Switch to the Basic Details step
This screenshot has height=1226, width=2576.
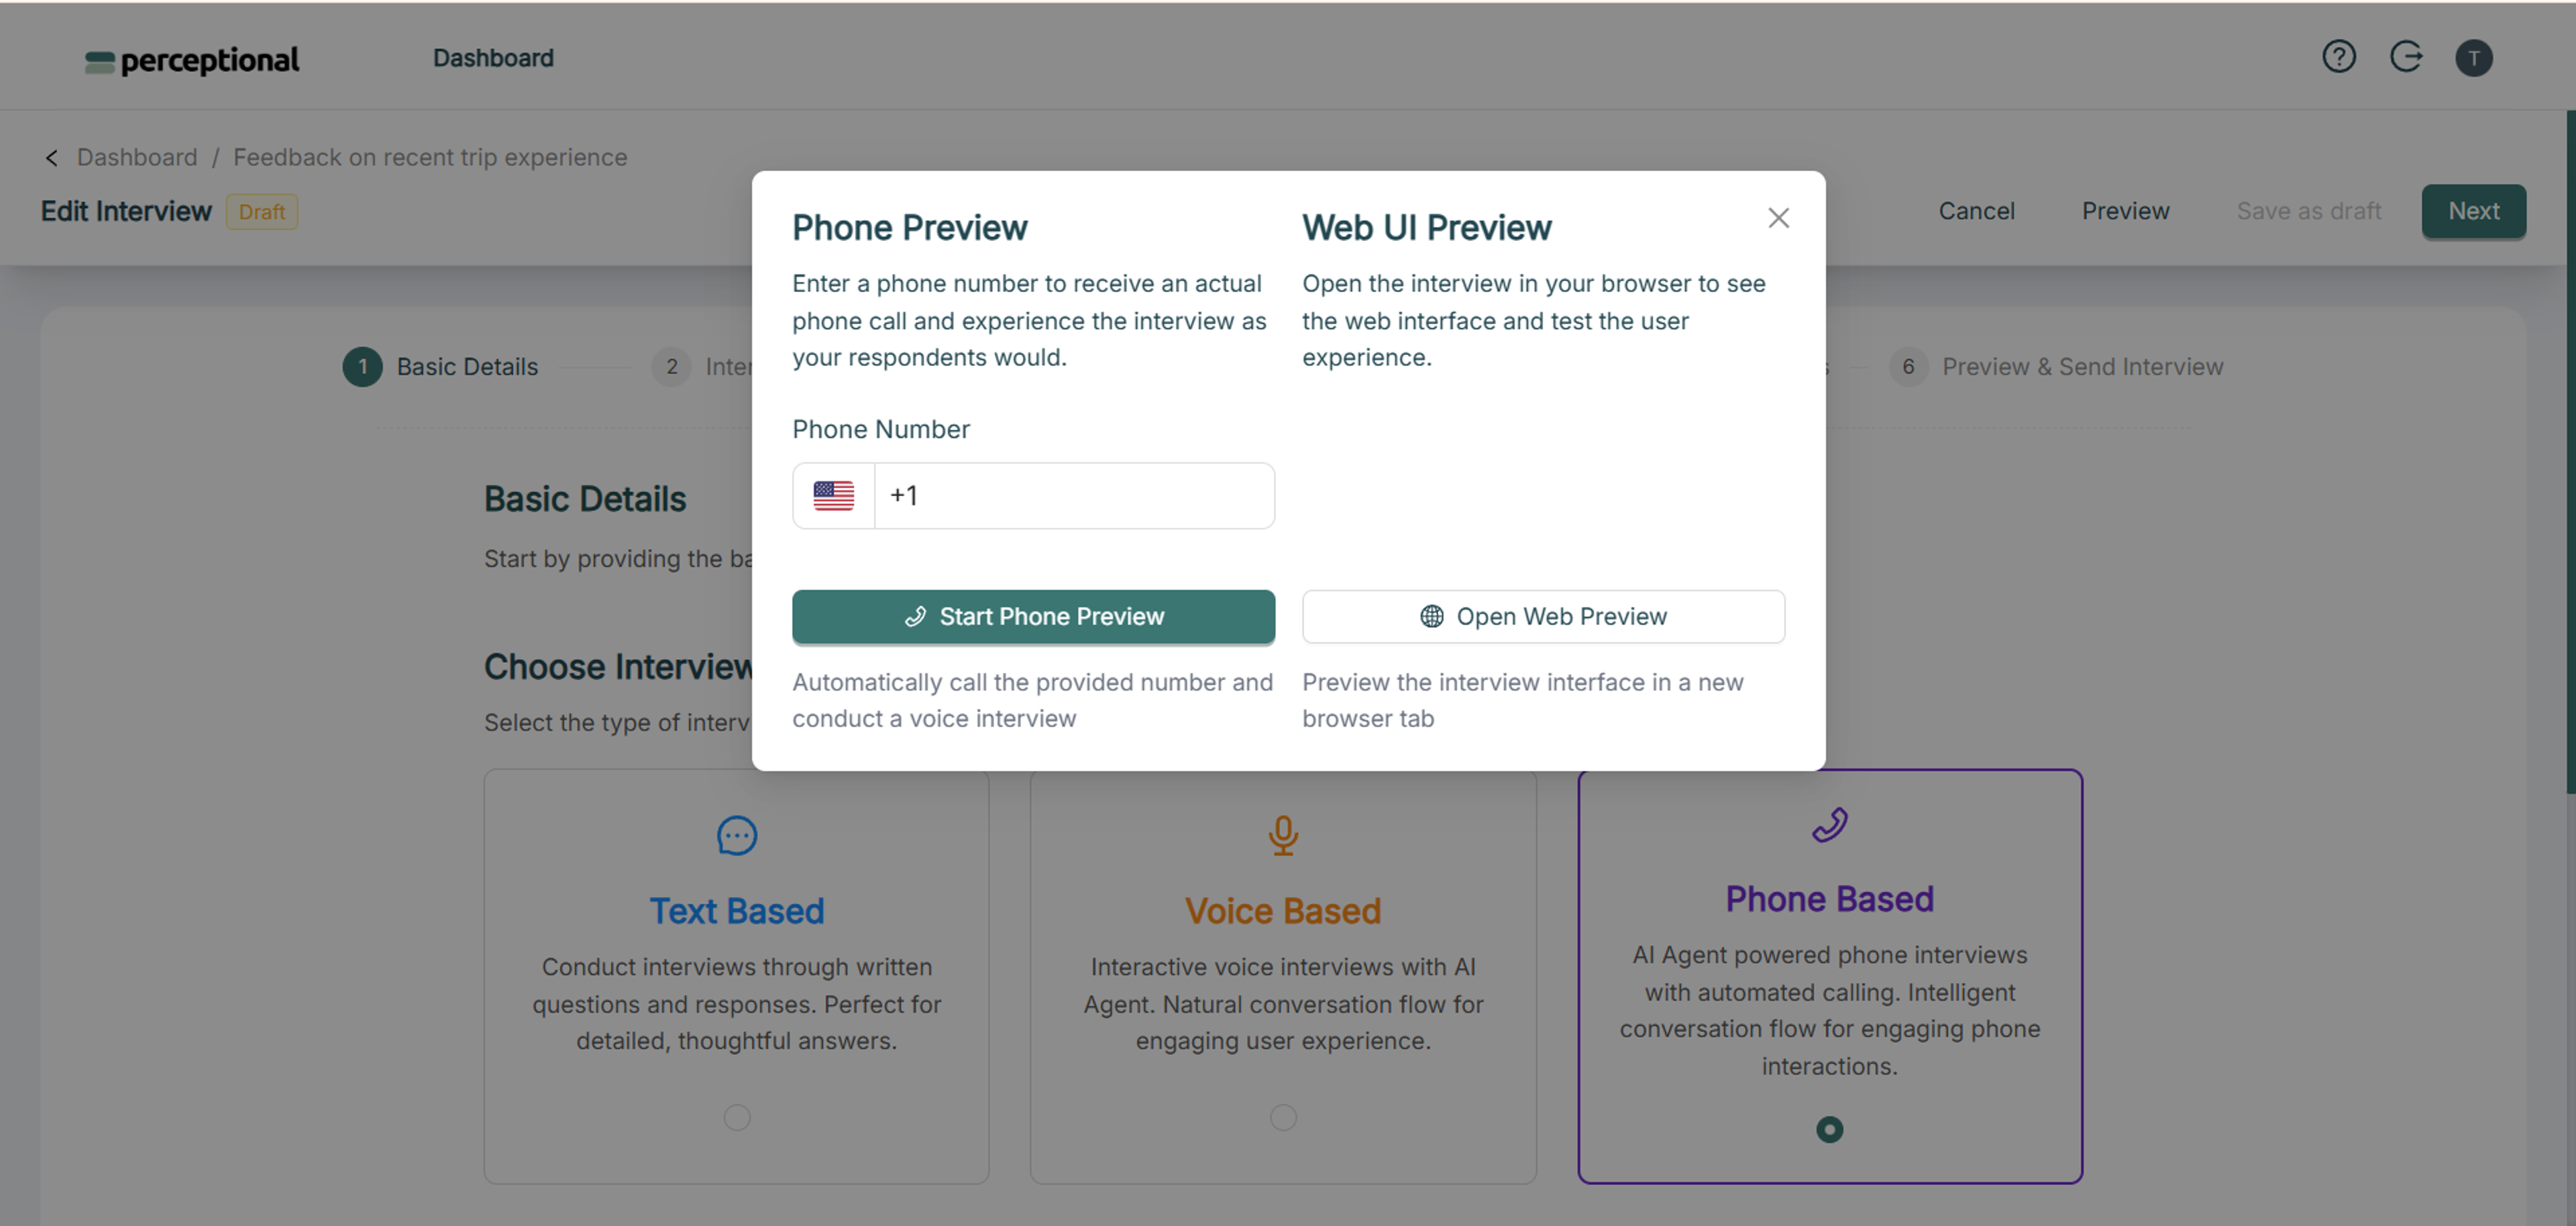(441, 366)
